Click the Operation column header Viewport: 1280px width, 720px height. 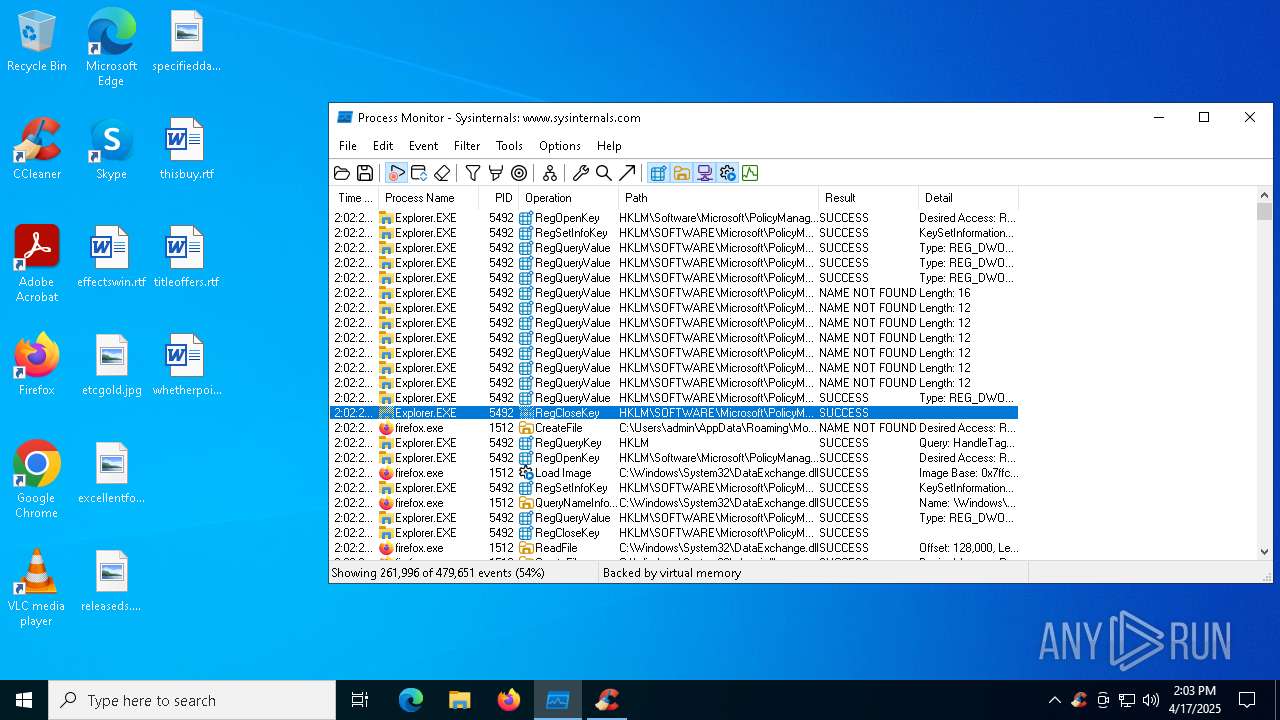coord(569,198)
